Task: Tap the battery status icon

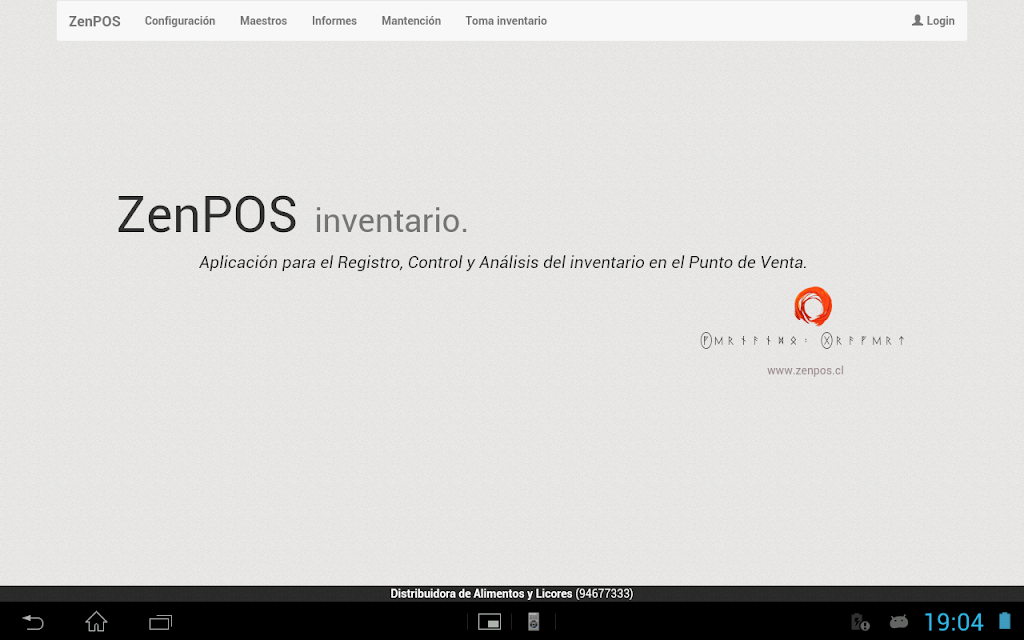Action: [1005, 620]
